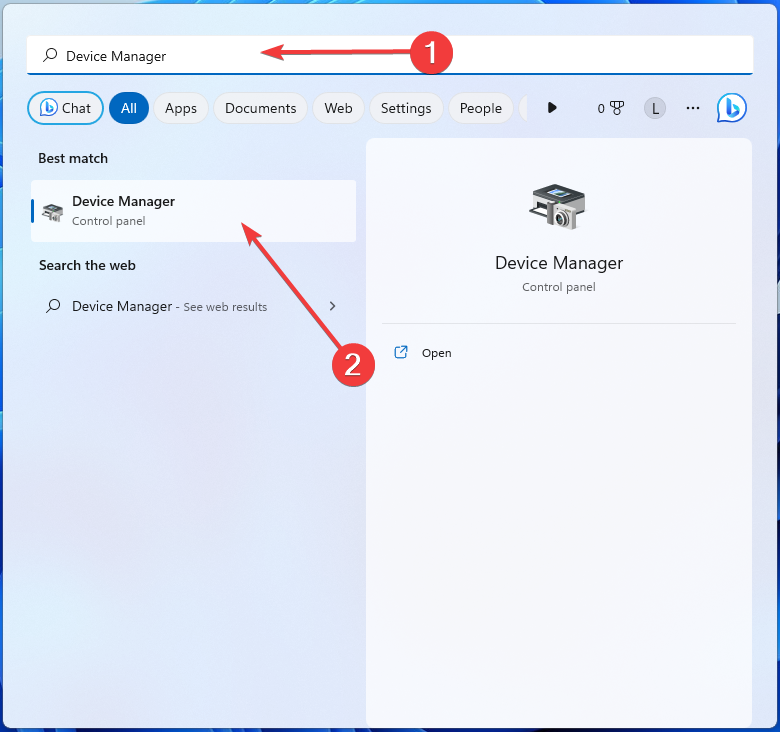Image resolution: width=780 pixels, height=732 pixels.
Task: Click the Open external-link icon
Action: (x=401, y=352)
